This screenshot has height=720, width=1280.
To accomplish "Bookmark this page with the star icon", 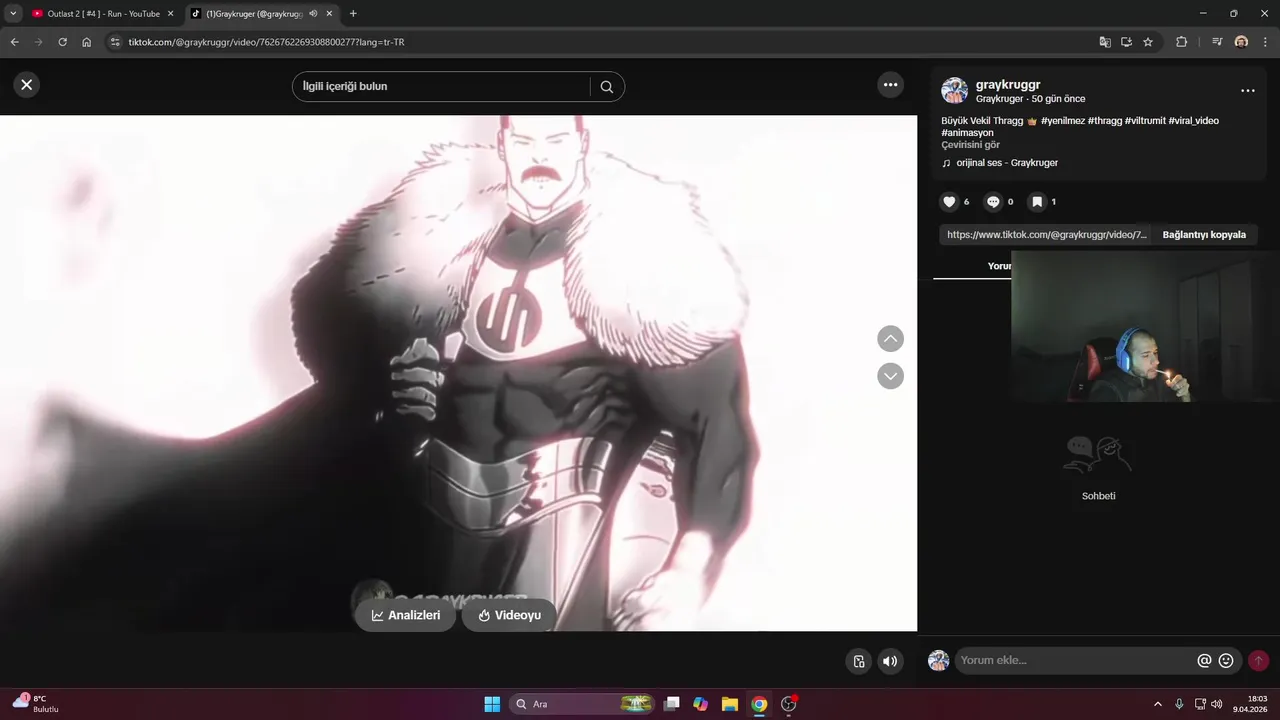I will pos(1148,42).
